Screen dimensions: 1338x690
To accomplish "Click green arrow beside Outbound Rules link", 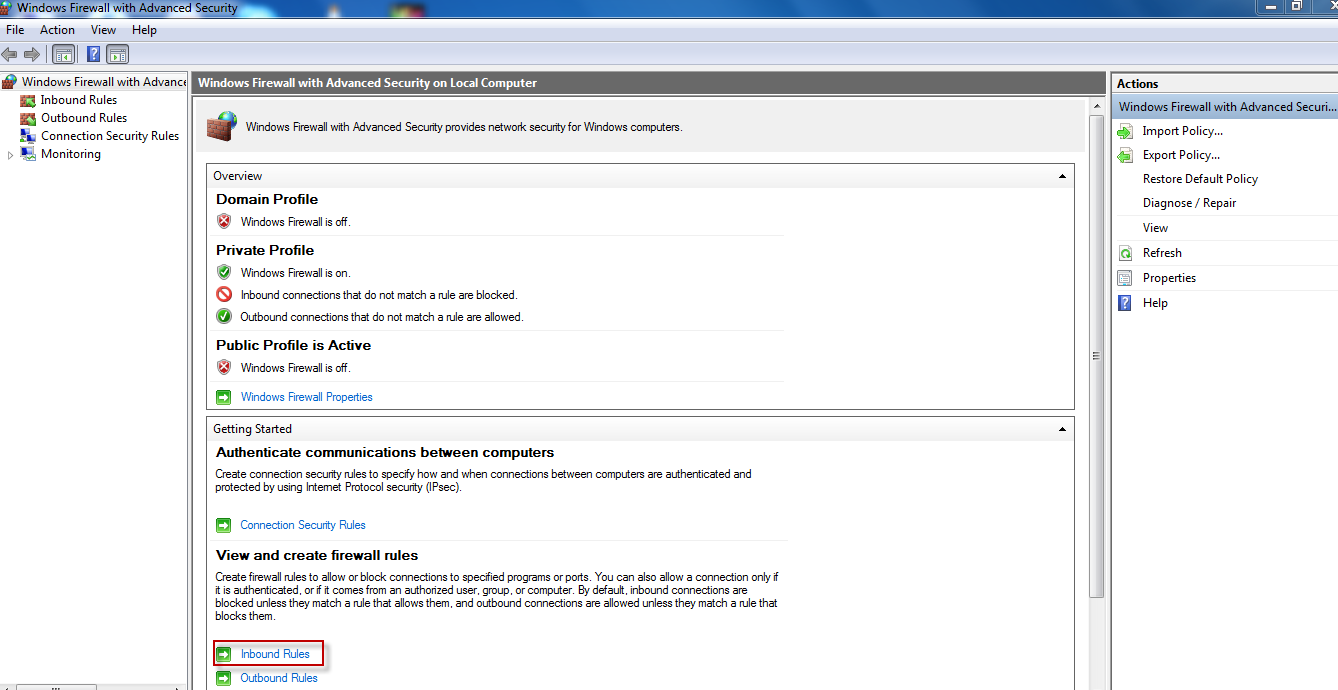I will coord(224,678).
